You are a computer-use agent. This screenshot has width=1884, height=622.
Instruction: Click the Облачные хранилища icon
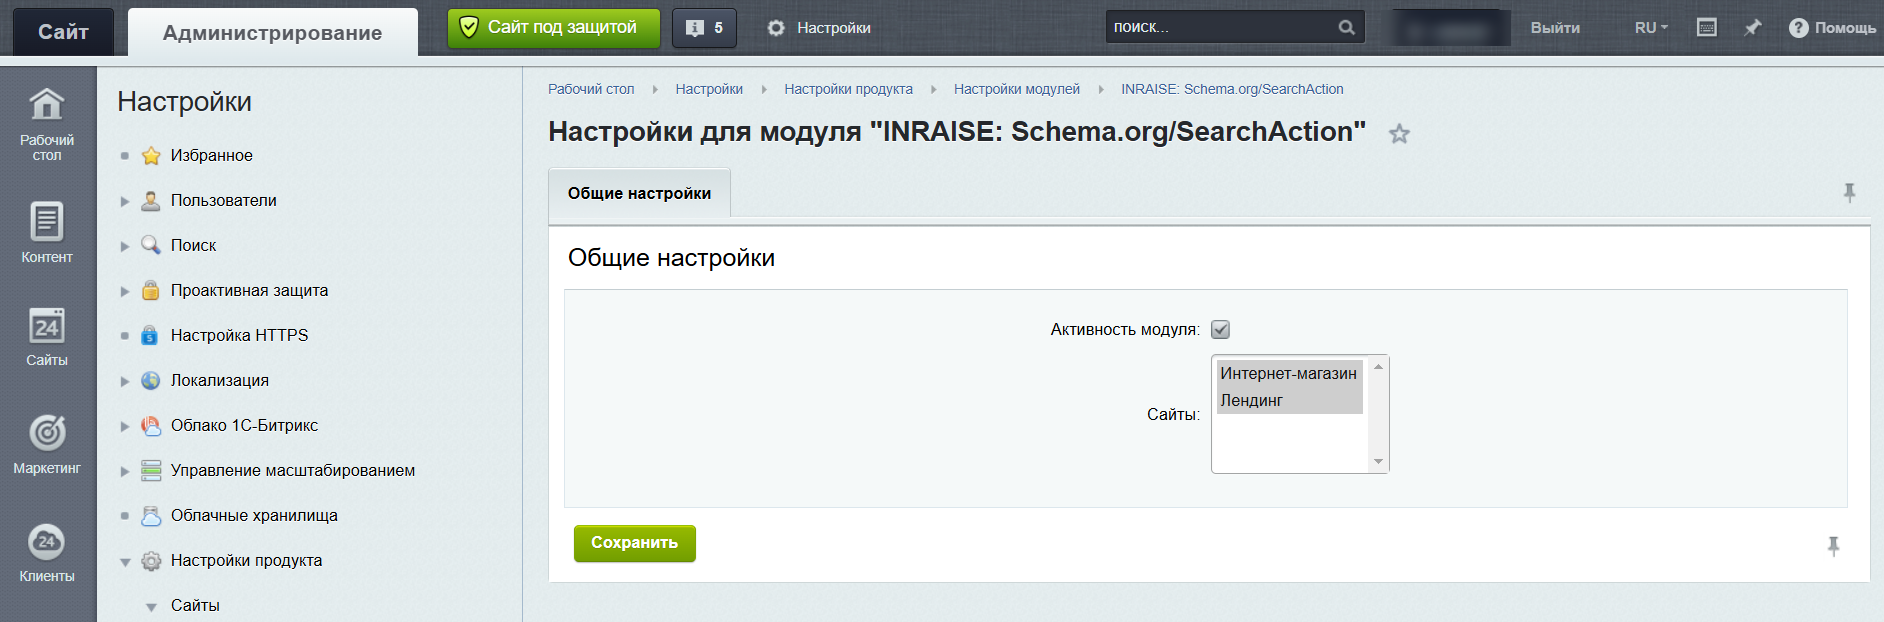[x=151, y=515]
